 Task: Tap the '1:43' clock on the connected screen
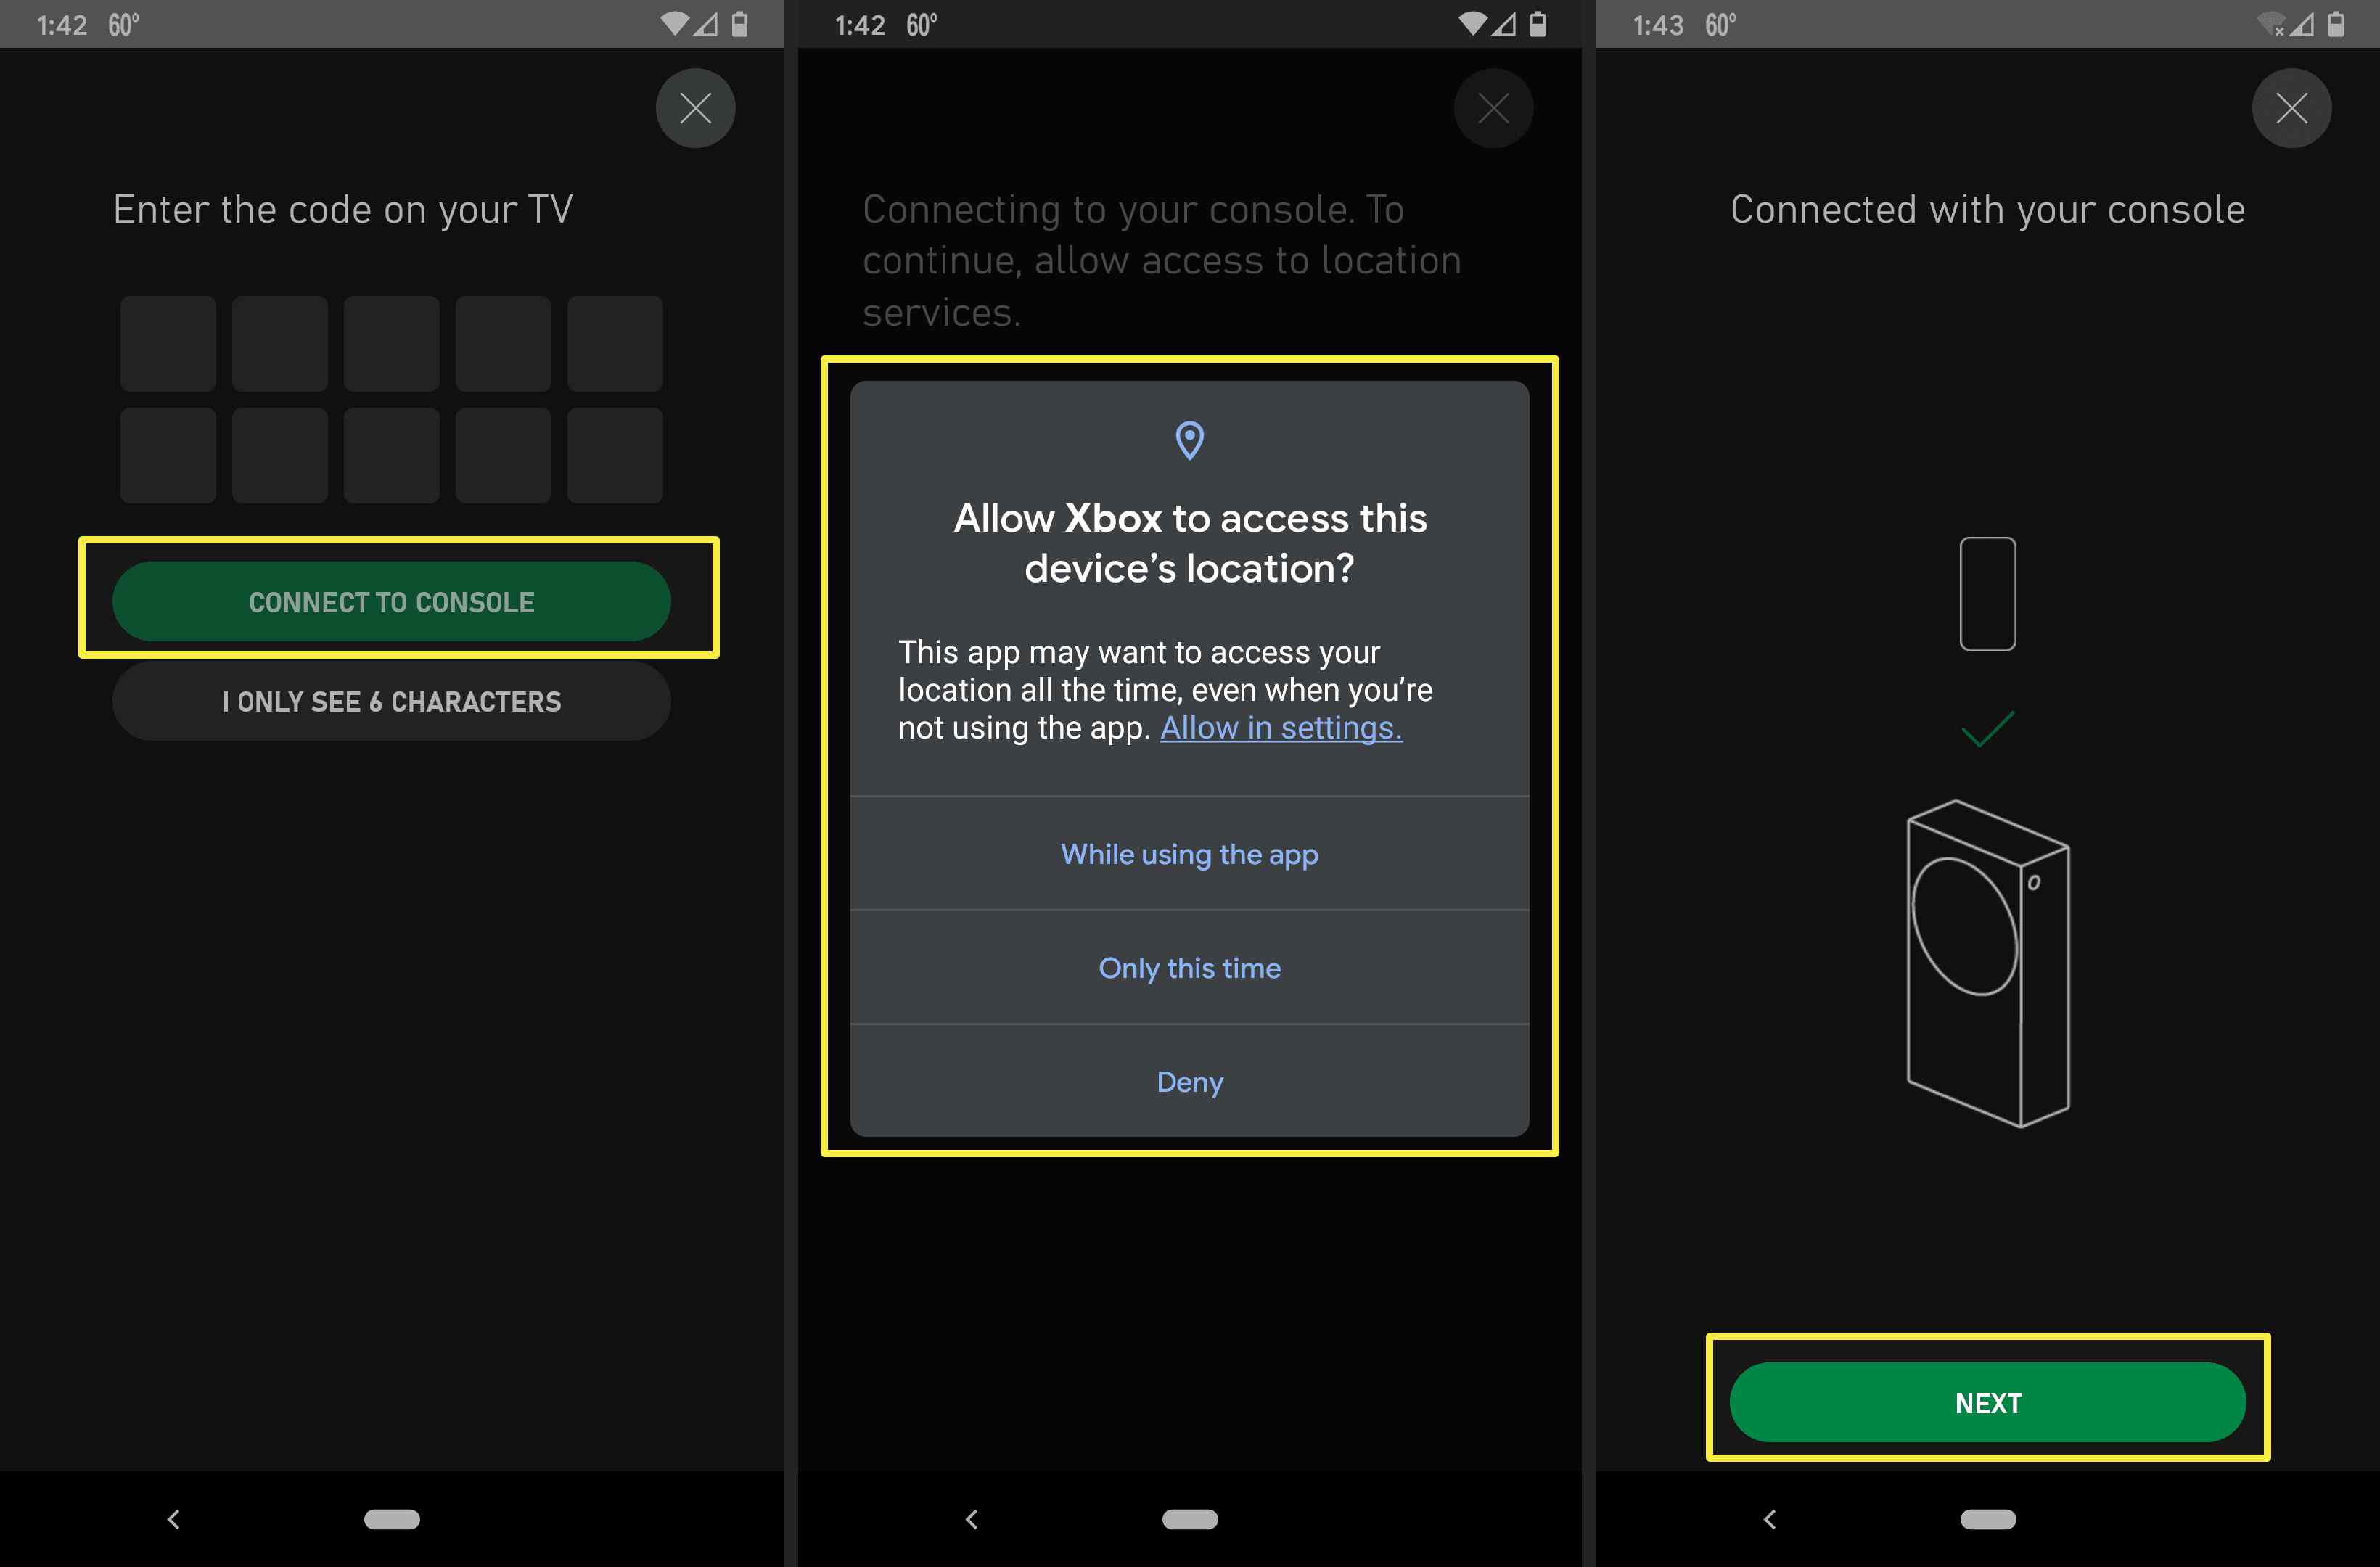(x=1658, y=25)
